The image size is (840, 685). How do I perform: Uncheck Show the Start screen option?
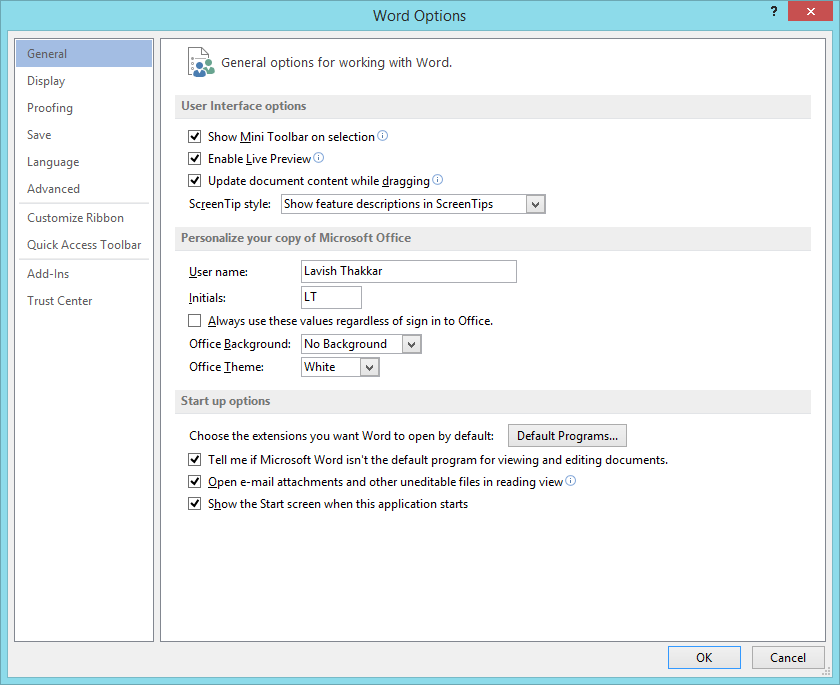(x=195, y=504)
